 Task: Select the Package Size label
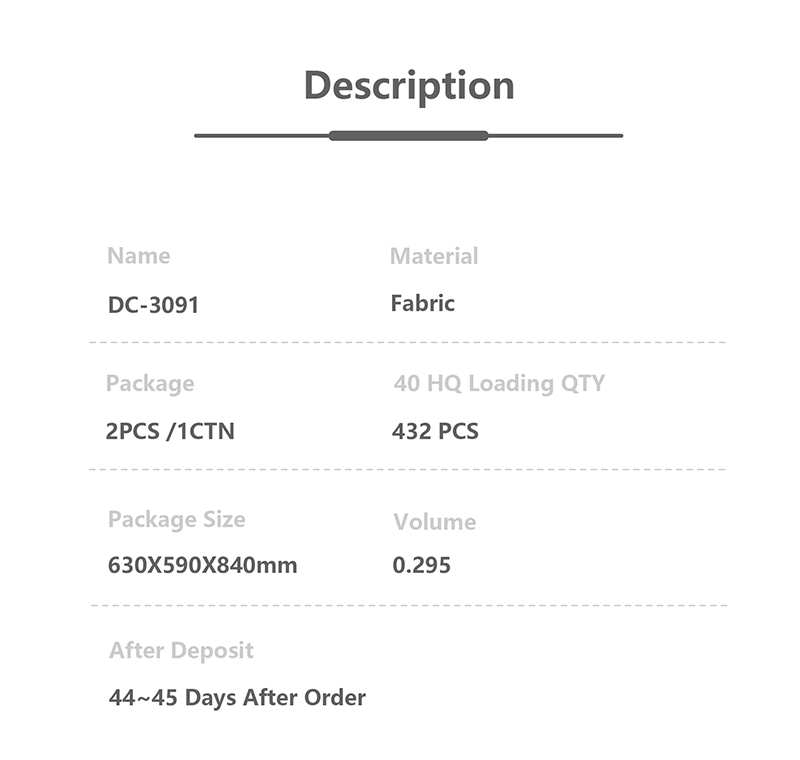tap(176, 520)
